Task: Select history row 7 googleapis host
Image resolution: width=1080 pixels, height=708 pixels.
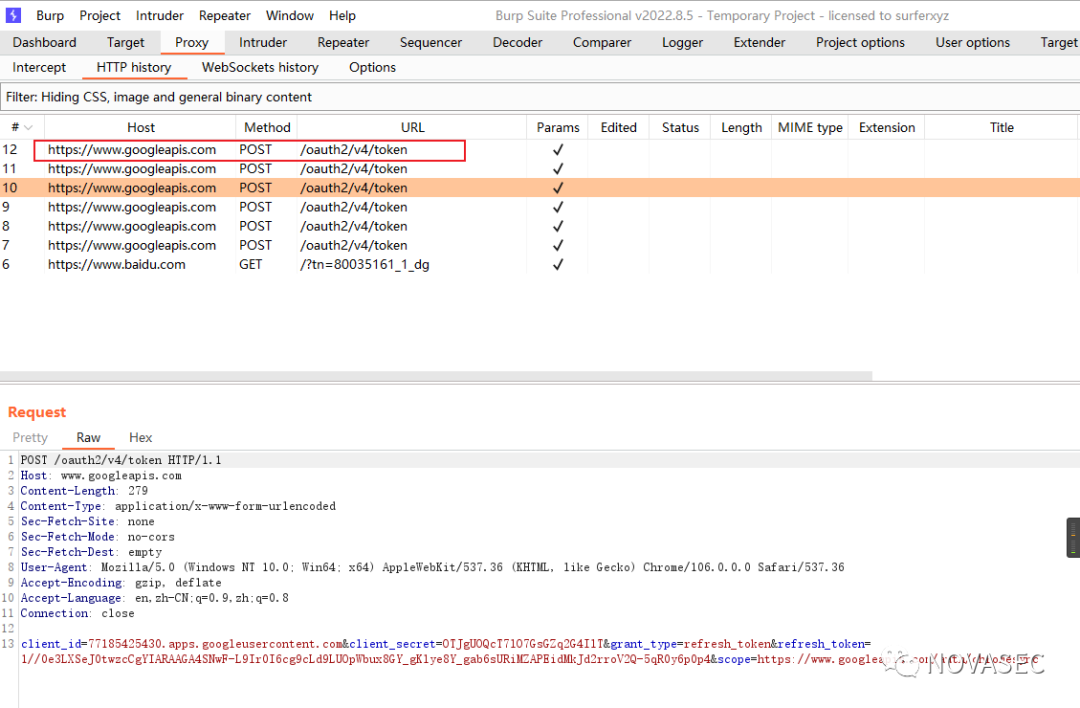Action: (x=132, y=246)
